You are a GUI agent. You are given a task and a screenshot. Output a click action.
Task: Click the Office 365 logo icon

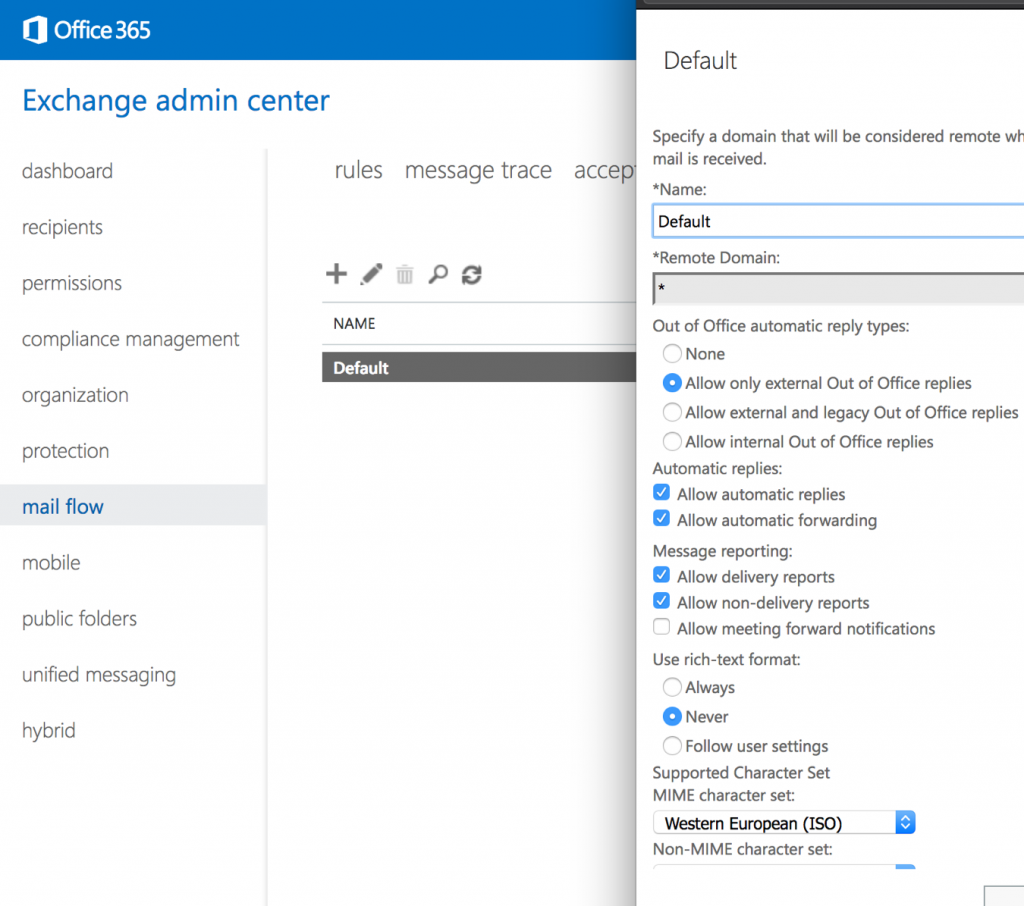(35, 30)
